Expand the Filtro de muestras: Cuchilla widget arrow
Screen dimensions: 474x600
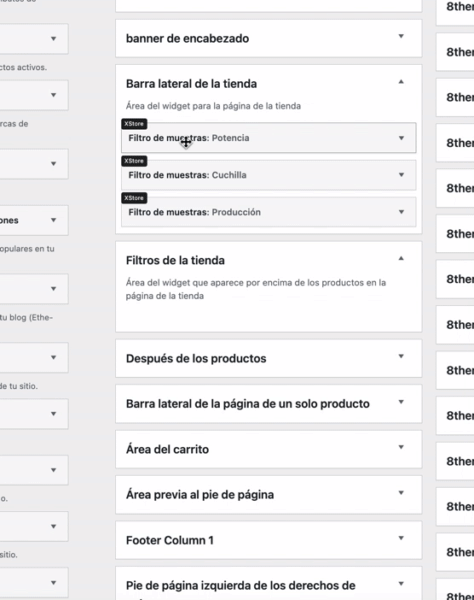click(401, 175)
